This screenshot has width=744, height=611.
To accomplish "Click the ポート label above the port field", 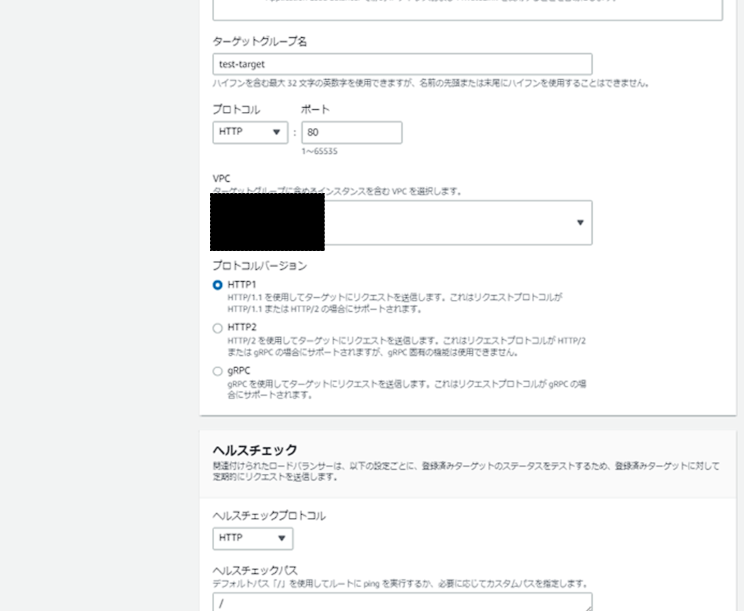I will [315, 109].
